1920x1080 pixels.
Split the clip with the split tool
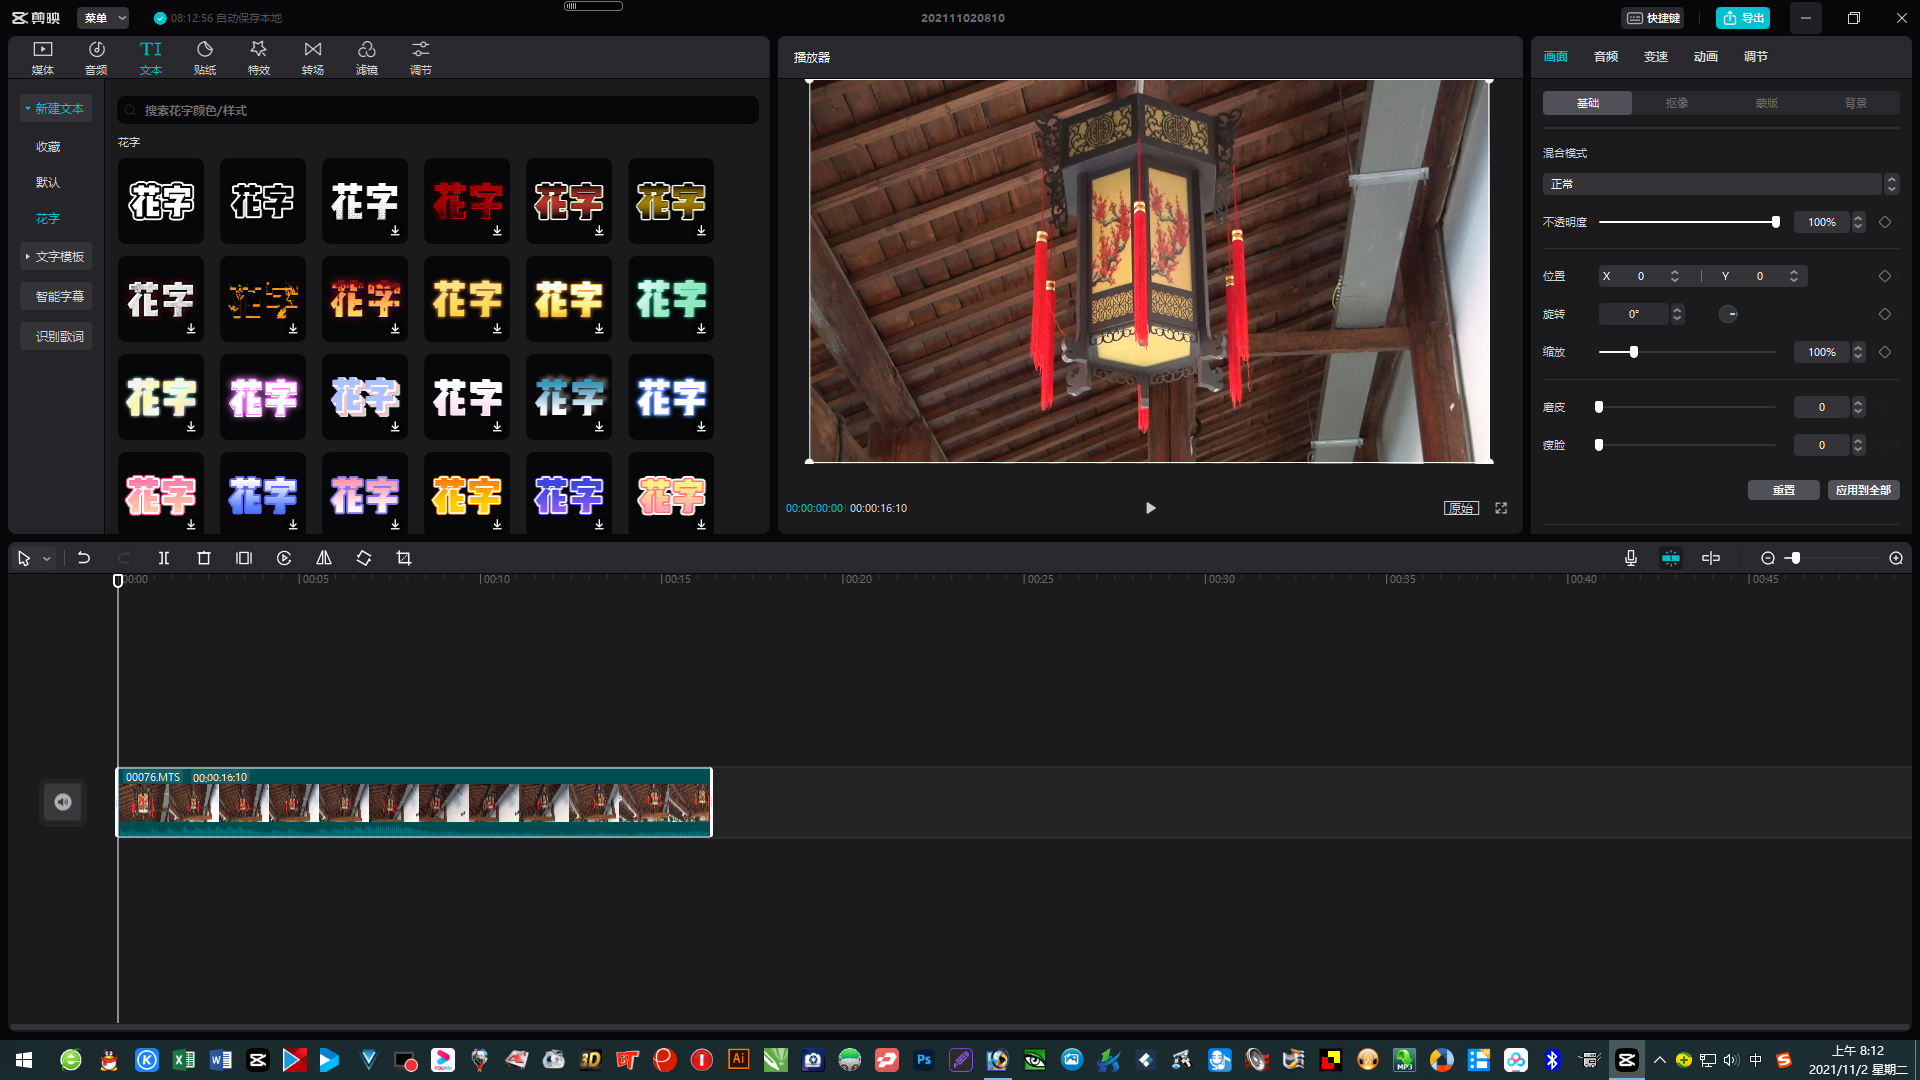tap(164, 558)
